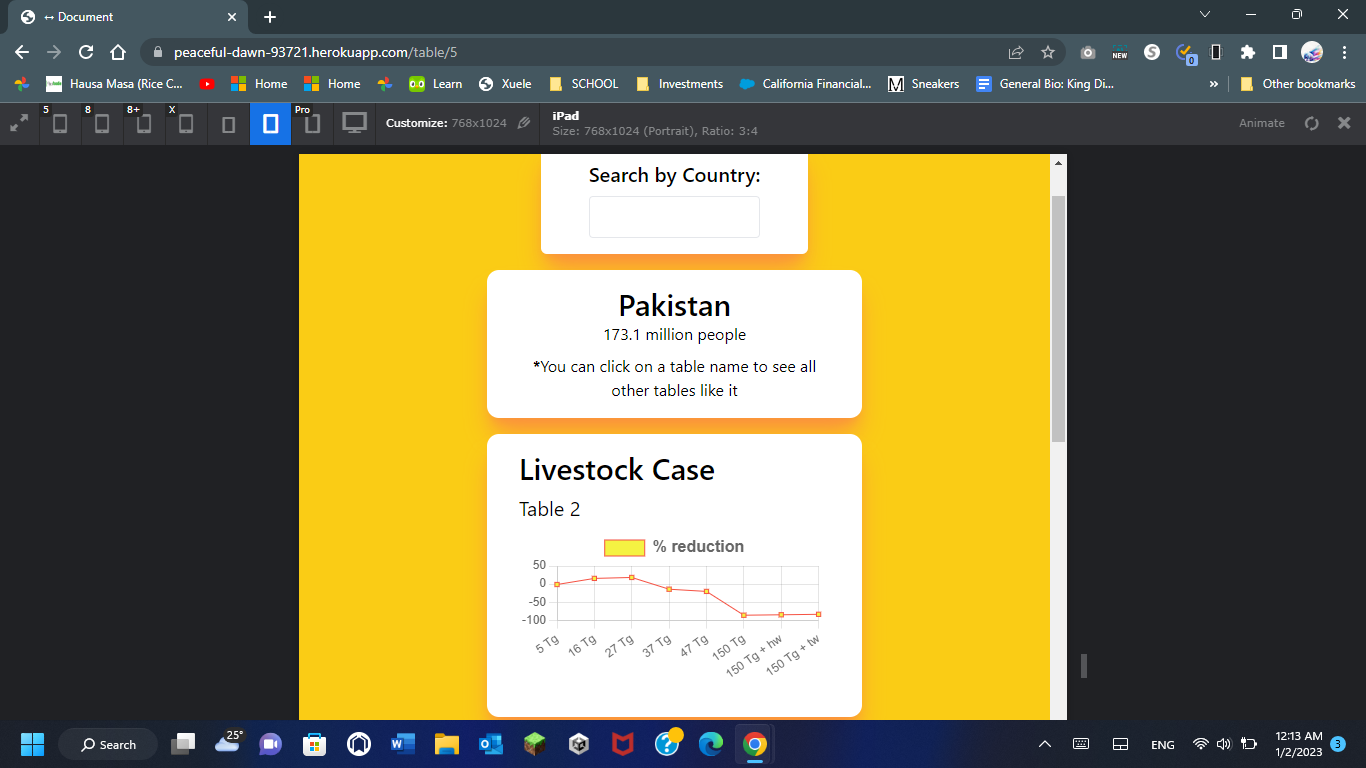
Task: Open the California Financial bookmark
Action: [x=805, y=84]
